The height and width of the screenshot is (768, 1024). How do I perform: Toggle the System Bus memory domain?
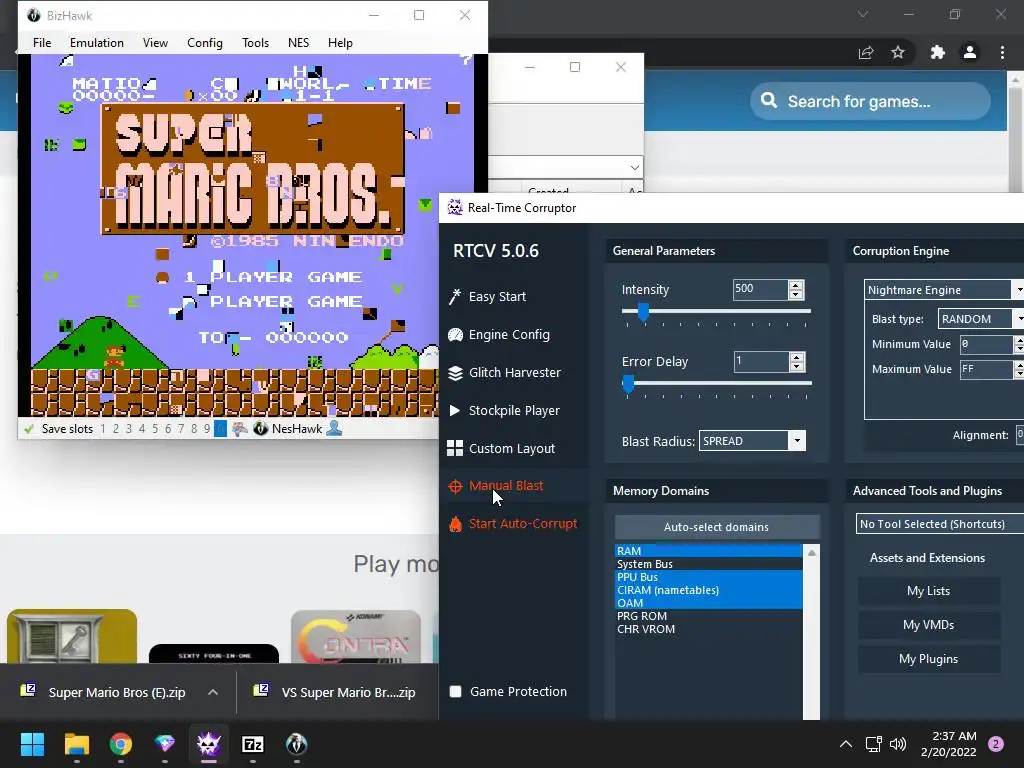coord(709,564)
